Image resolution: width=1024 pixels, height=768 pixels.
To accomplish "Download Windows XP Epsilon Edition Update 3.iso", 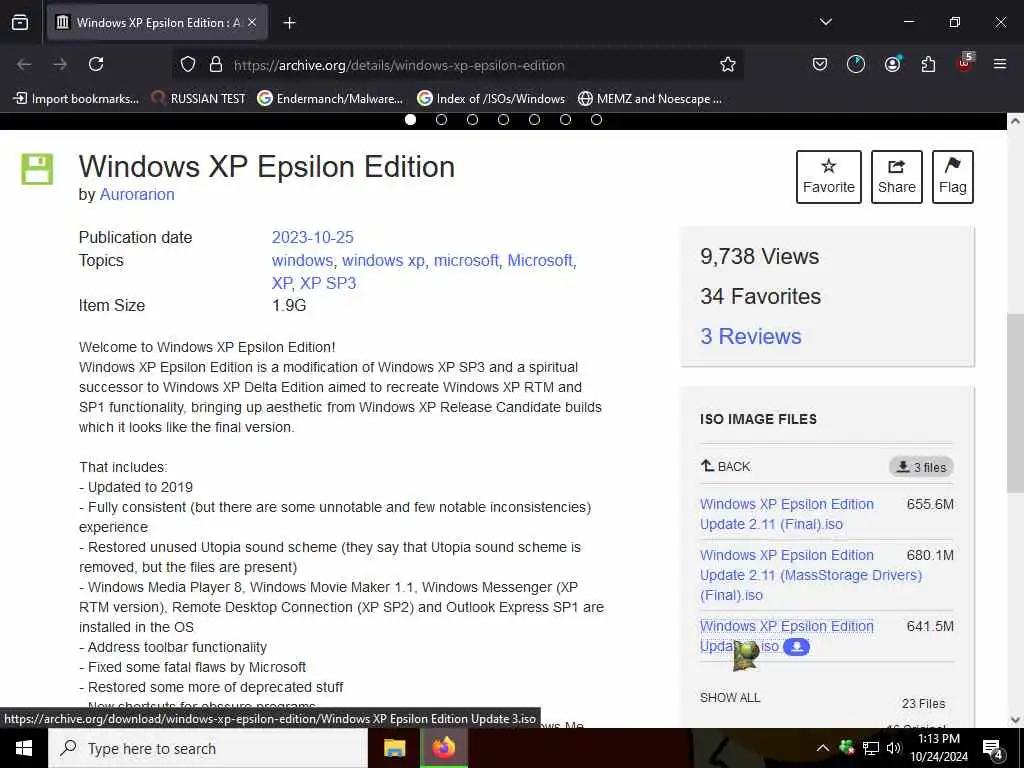I will click(787, 635).
